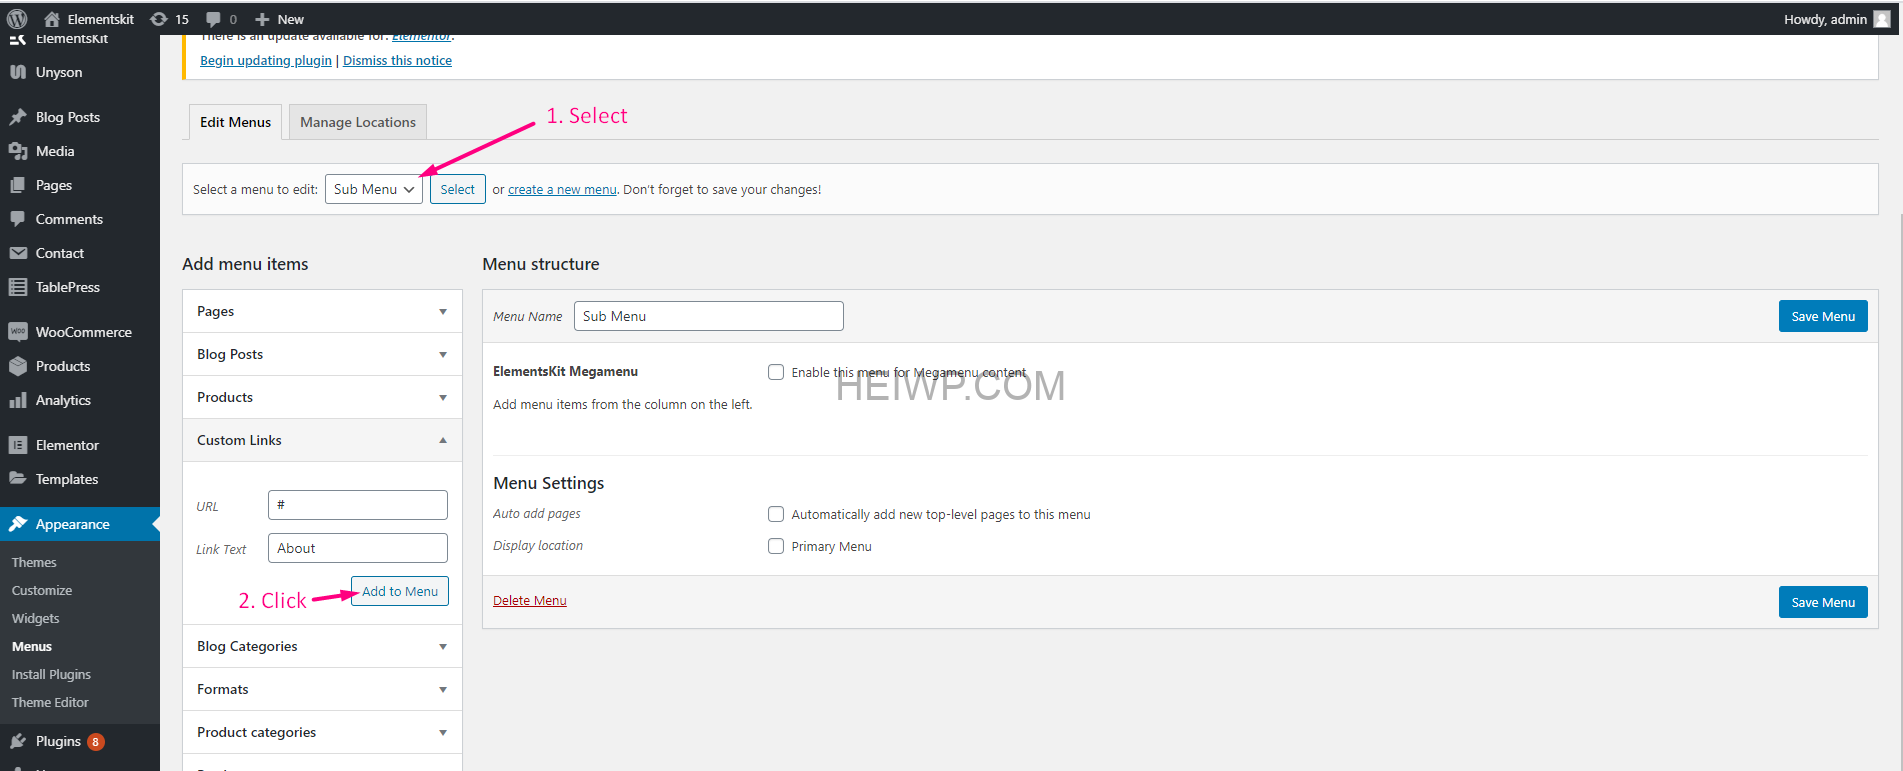
Task: Expand the Product categories accordion section
Action: 322,732
